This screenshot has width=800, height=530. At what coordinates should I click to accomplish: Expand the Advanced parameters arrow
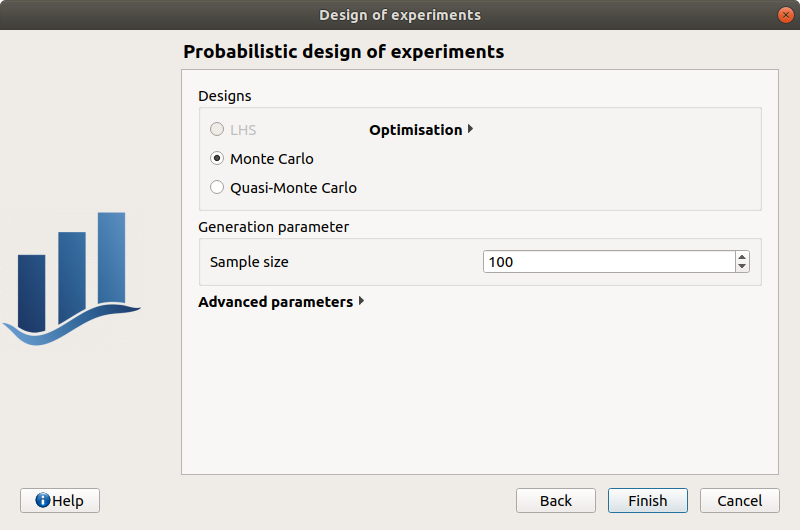click(361, 302)
